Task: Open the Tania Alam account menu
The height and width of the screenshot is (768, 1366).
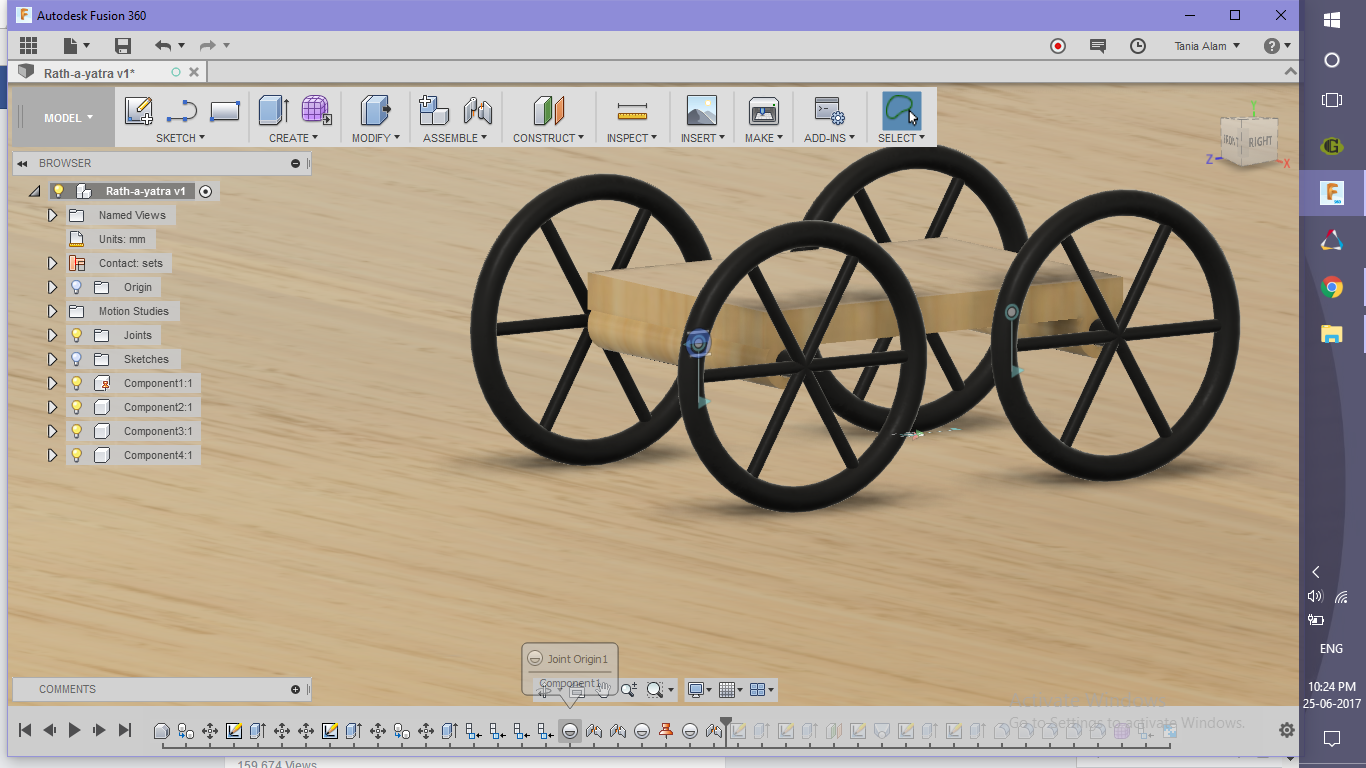Action: click(x=1207, y=46)
